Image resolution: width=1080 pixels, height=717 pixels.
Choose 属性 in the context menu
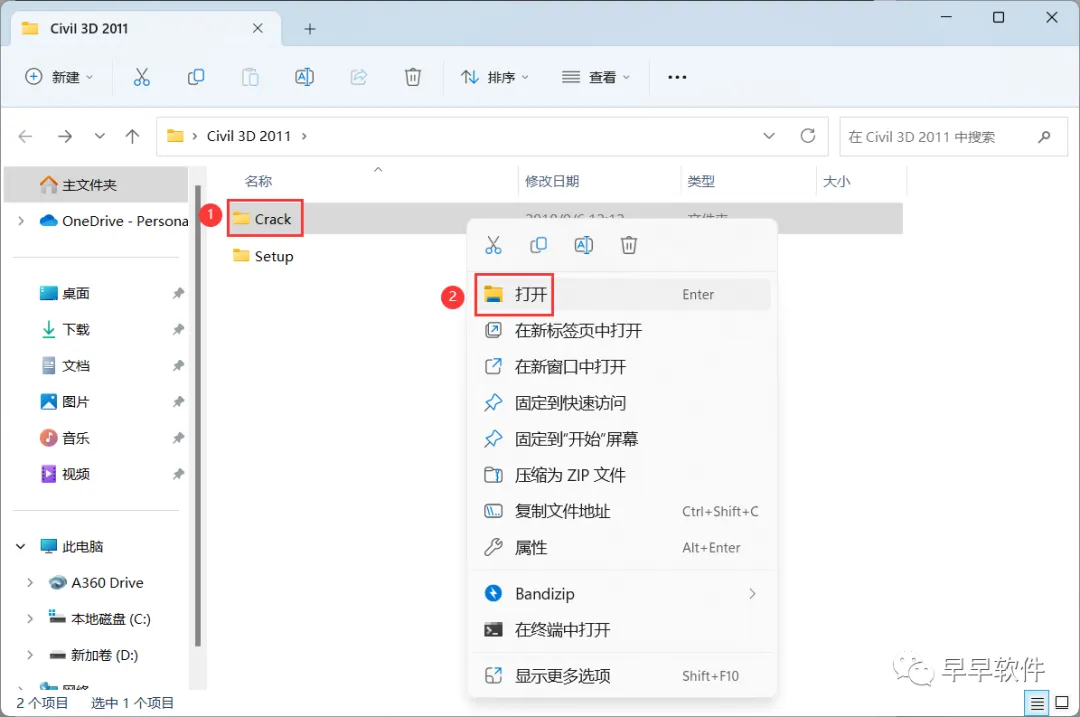coord(623,548)
